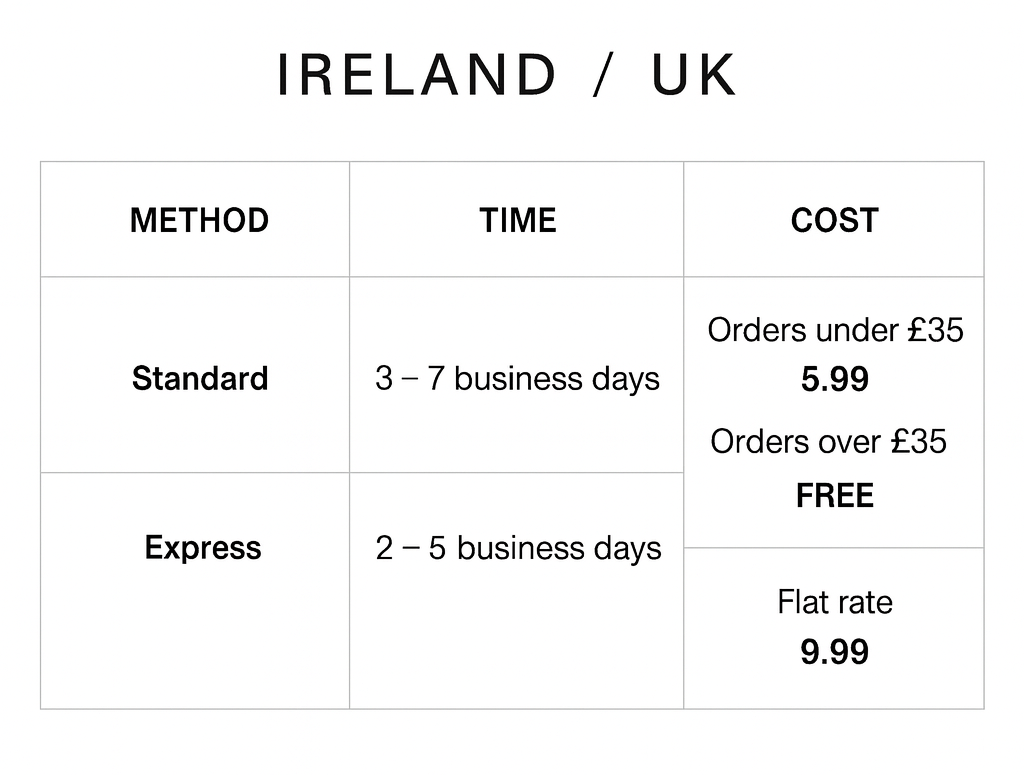Select the 3 – 7 business days text
The image size is (1024, 775).
517,379
